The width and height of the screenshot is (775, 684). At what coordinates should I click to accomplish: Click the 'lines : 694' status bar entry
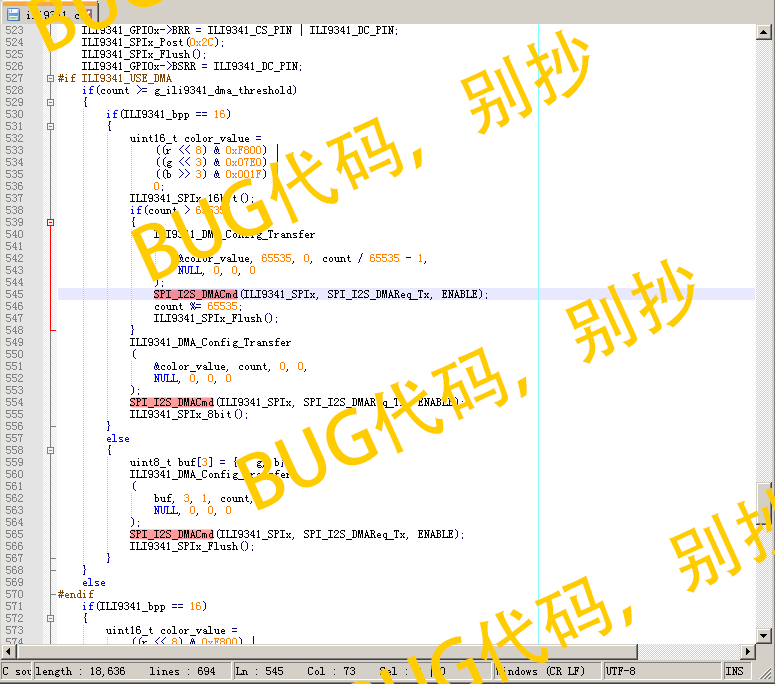click(x=182, y=671)
